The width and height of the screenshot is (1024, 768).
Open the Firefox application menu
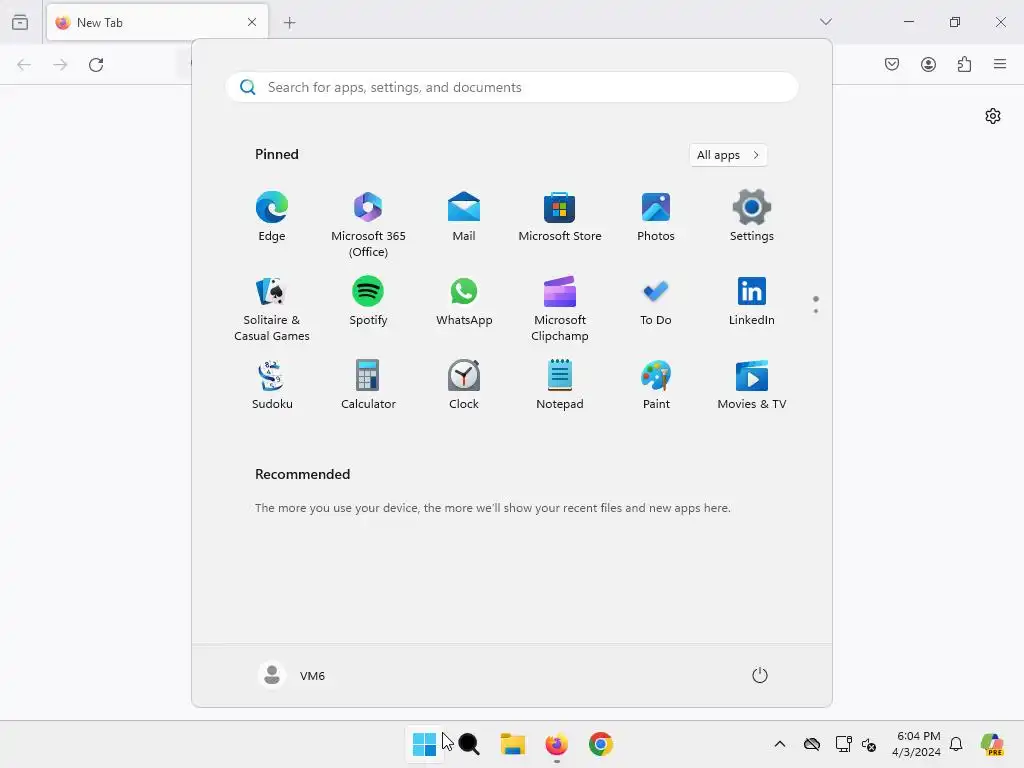[x=1000, y=64]
